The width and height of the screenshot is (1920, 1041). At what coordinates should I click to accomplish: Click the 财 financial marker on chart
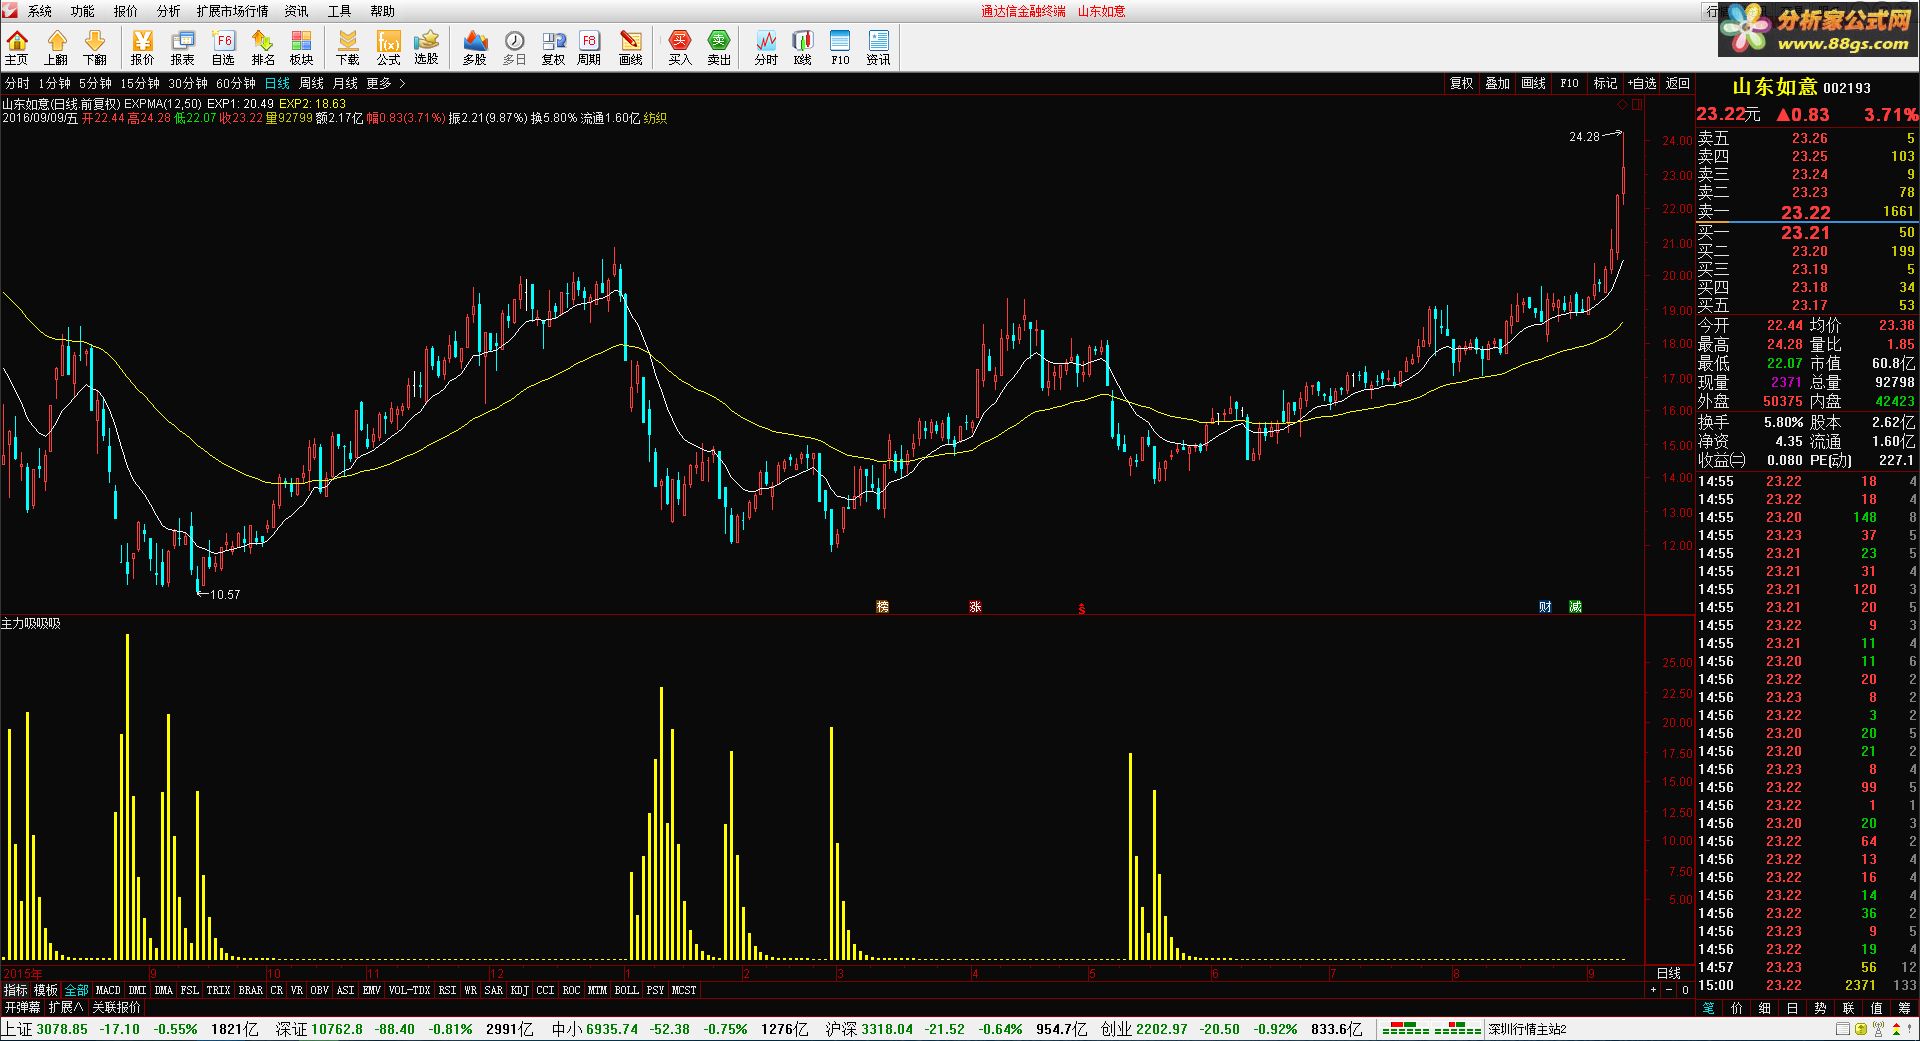click(x=1545, y=606)
